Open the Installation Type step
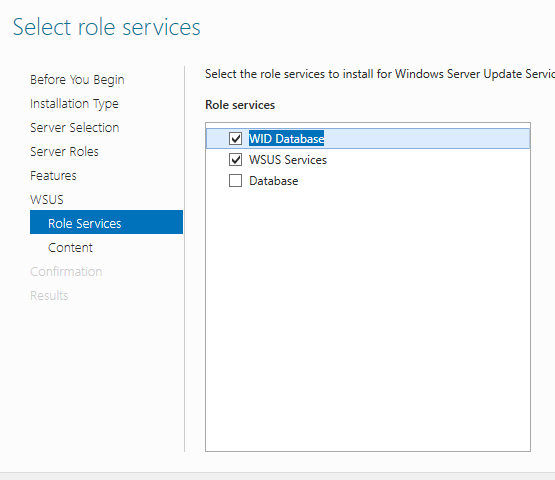 point(74,104)
